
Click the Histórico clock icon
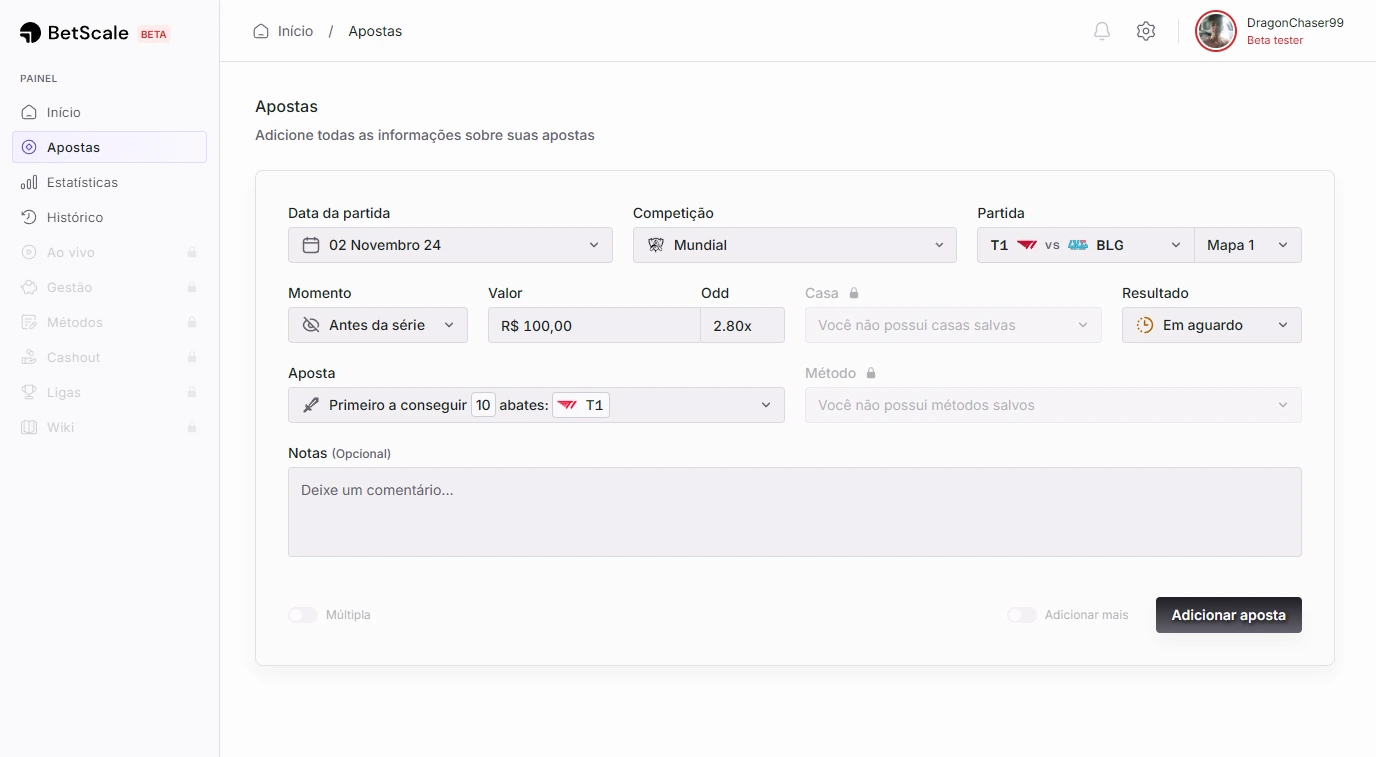tap(29, 217)
